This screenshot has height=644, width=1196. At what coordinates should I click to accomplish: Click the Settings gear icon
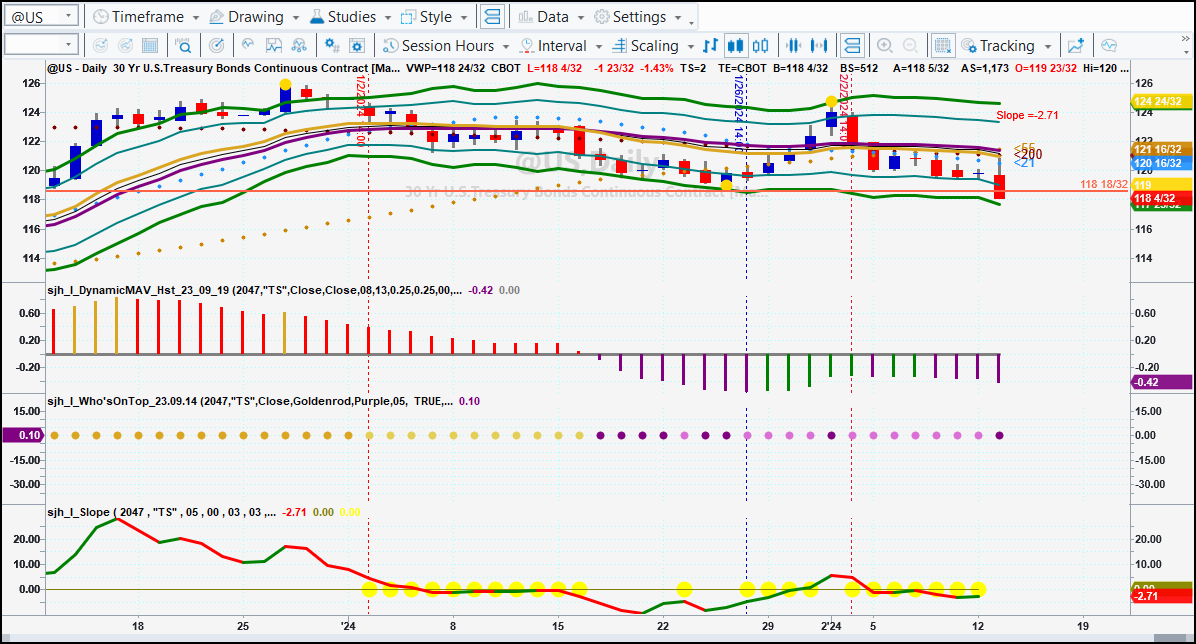pyautogui.click(x=602, y=16)
